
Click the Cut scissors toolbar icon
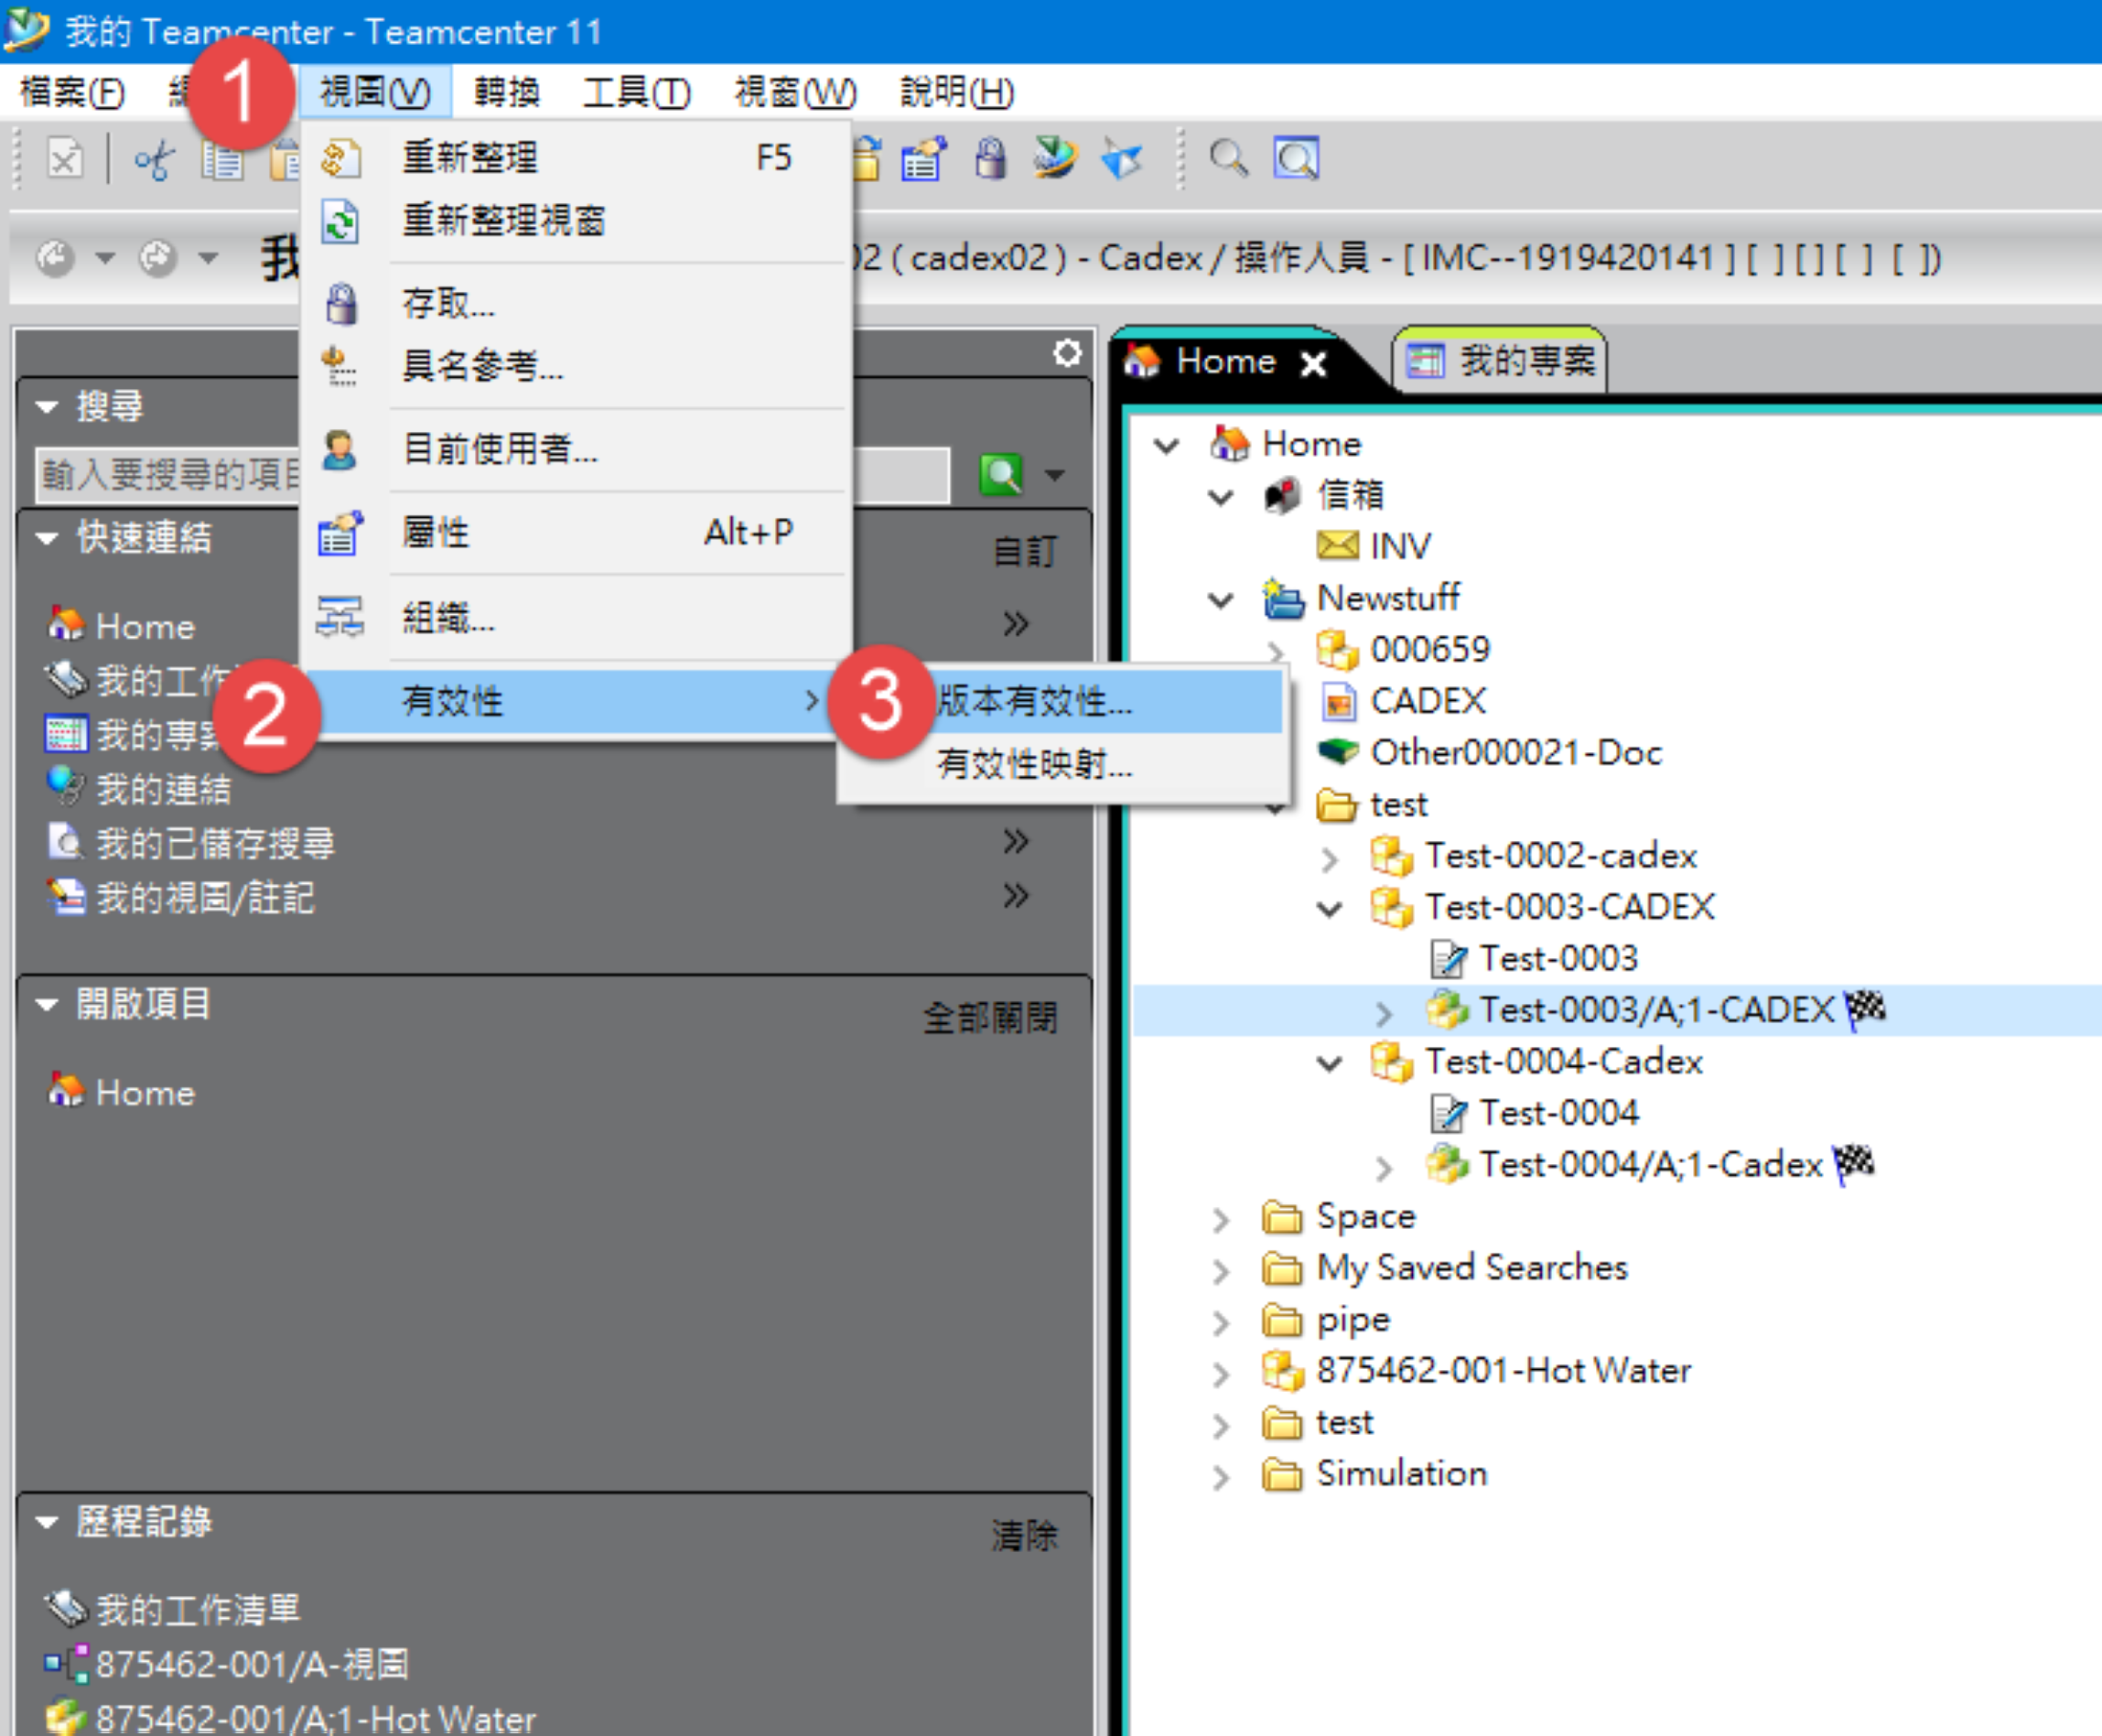[x=154, y=158]
